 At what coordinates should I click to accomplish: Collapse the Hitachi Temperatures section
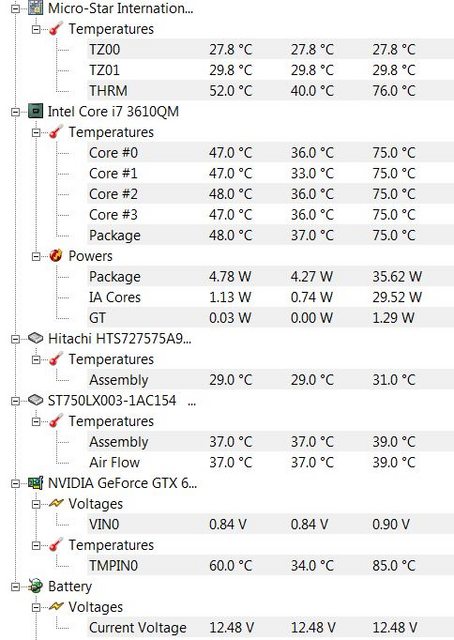[36, 360]
